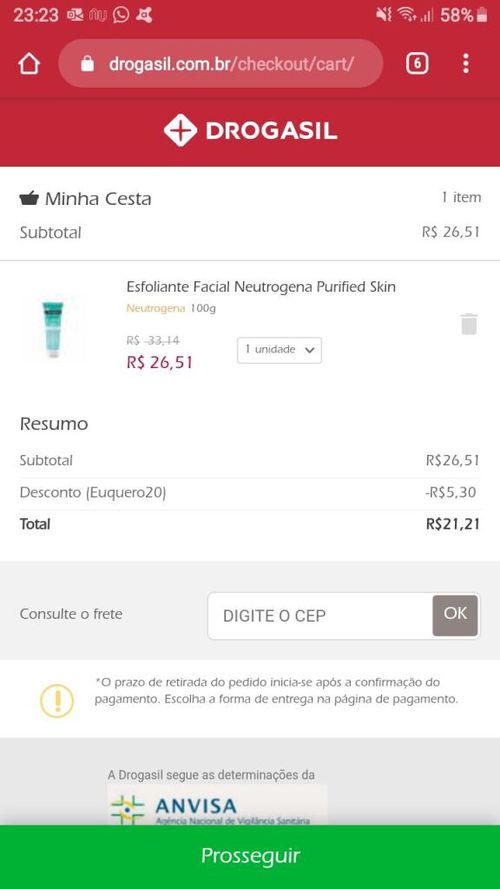Tap the Drogasil logo in header
This screenshot has width=500, height=889.
point(250,131)
